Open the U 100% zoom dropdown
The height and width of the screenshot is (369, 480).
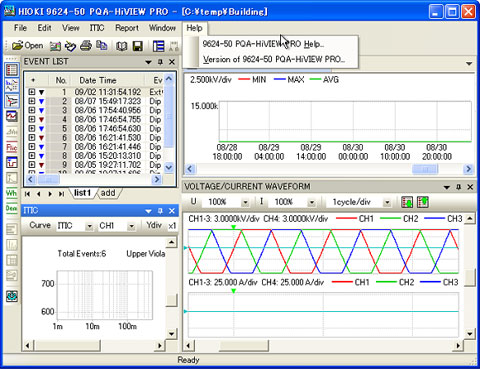[x=245, y=202]
